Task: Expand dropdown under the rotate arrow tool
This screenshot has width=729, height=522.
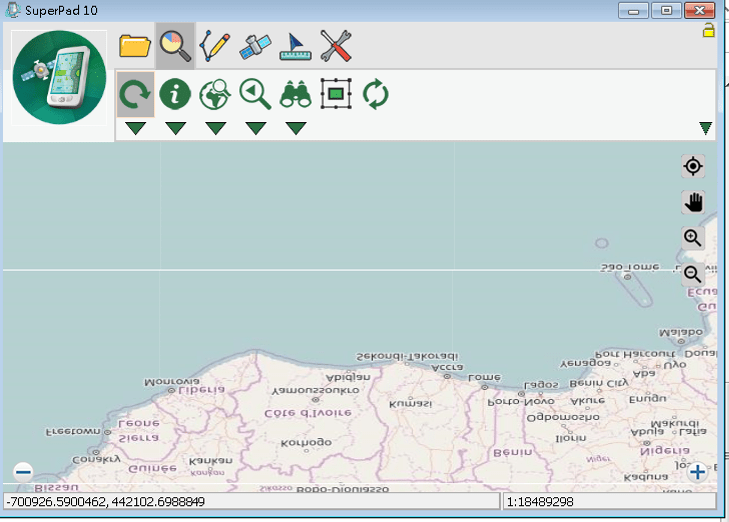Action: (x=135, y=128)
